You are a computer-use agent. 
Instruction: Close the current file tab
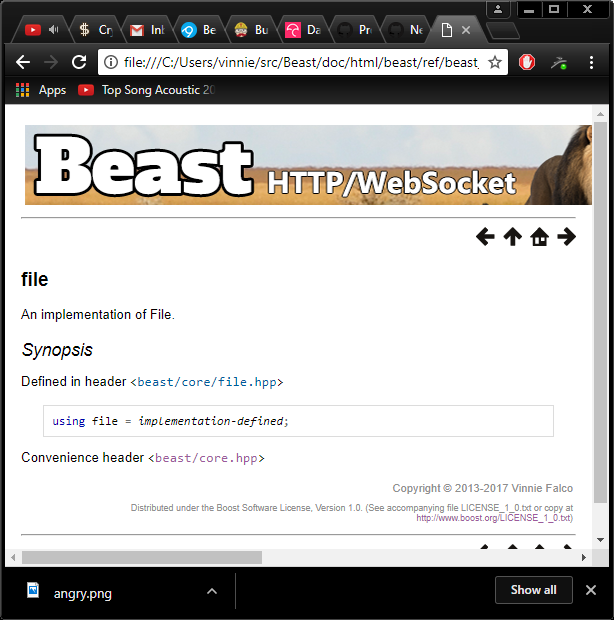click(466, 30)
